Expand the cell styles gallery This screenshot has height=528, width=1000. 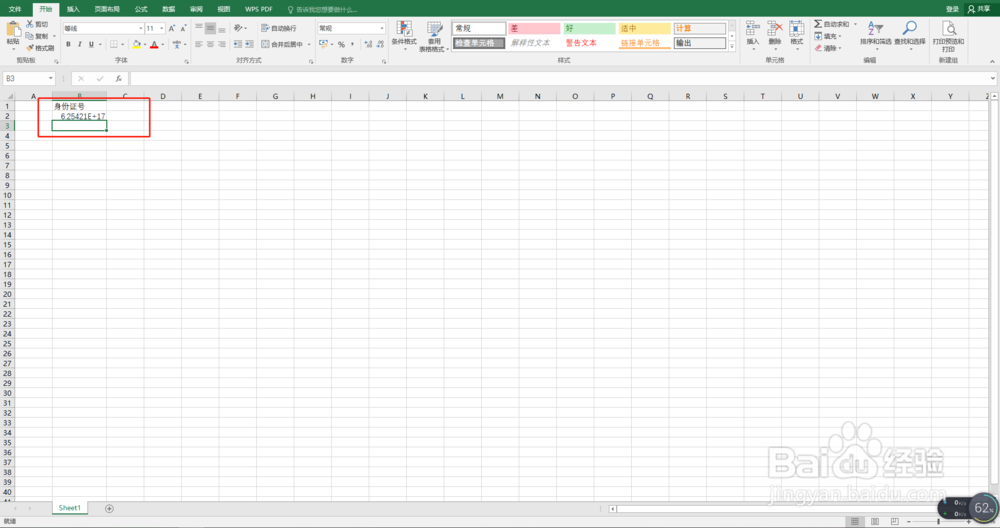(x=732, y=47)
